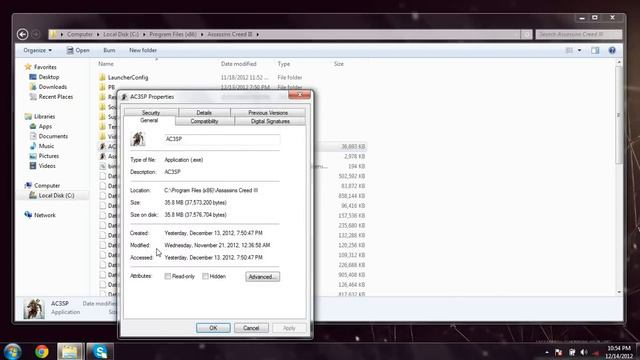Image resolution: width=640 pixels, height=360 pixels.
Task: Click Program Files (x86) breadcrumb
Action: point(173,35)
